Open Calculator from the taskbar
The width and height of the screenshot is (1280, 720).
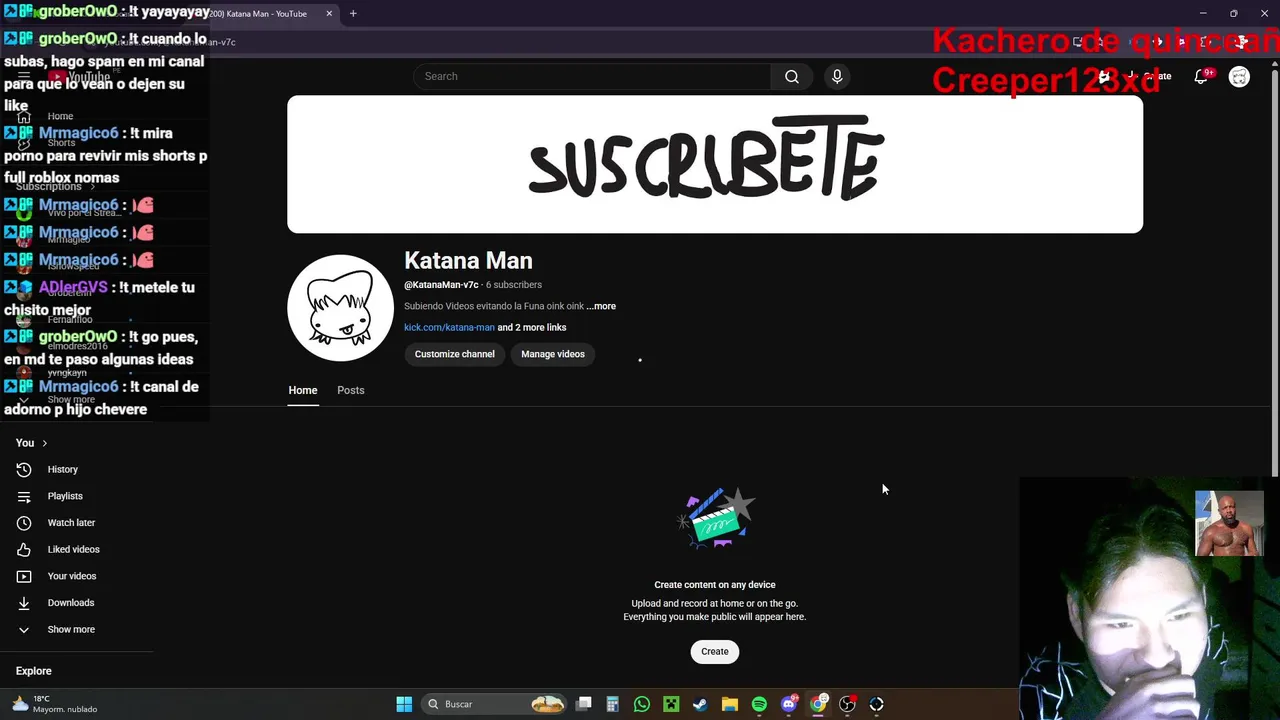point(612,704)
